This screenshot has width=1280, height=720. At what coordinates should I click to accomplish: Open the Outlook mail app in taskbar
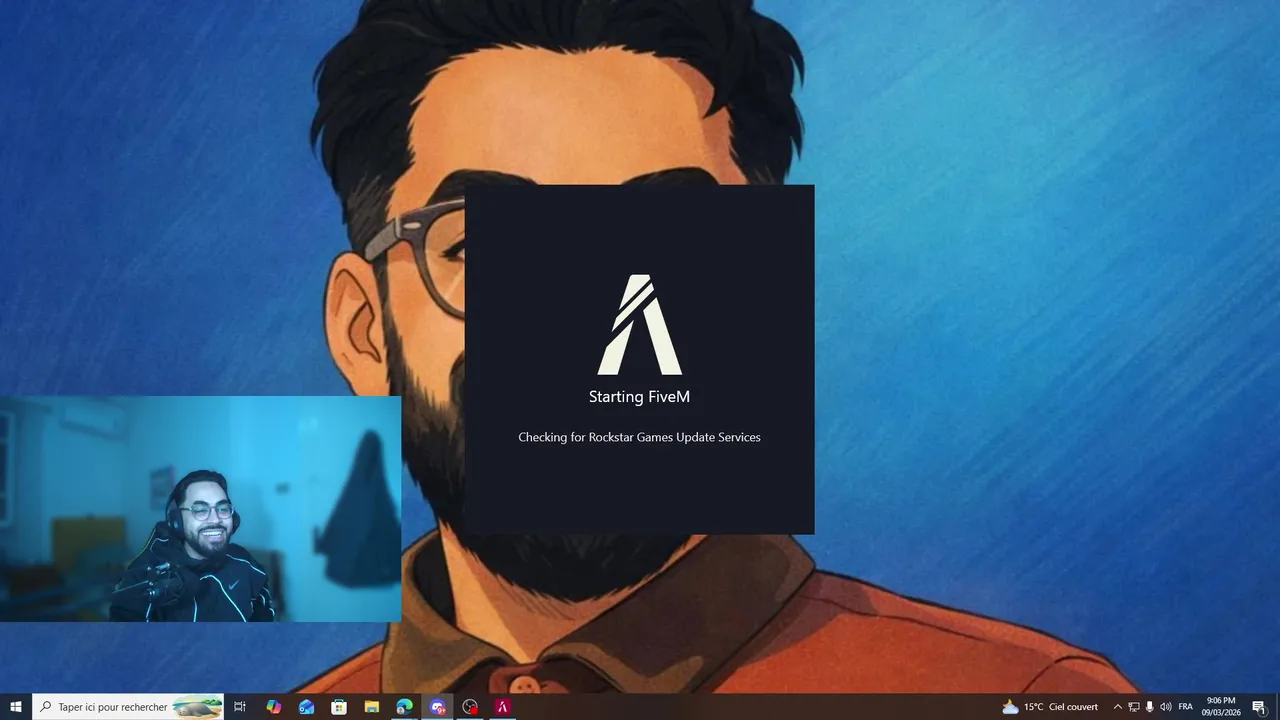click(x=306, y=707)
